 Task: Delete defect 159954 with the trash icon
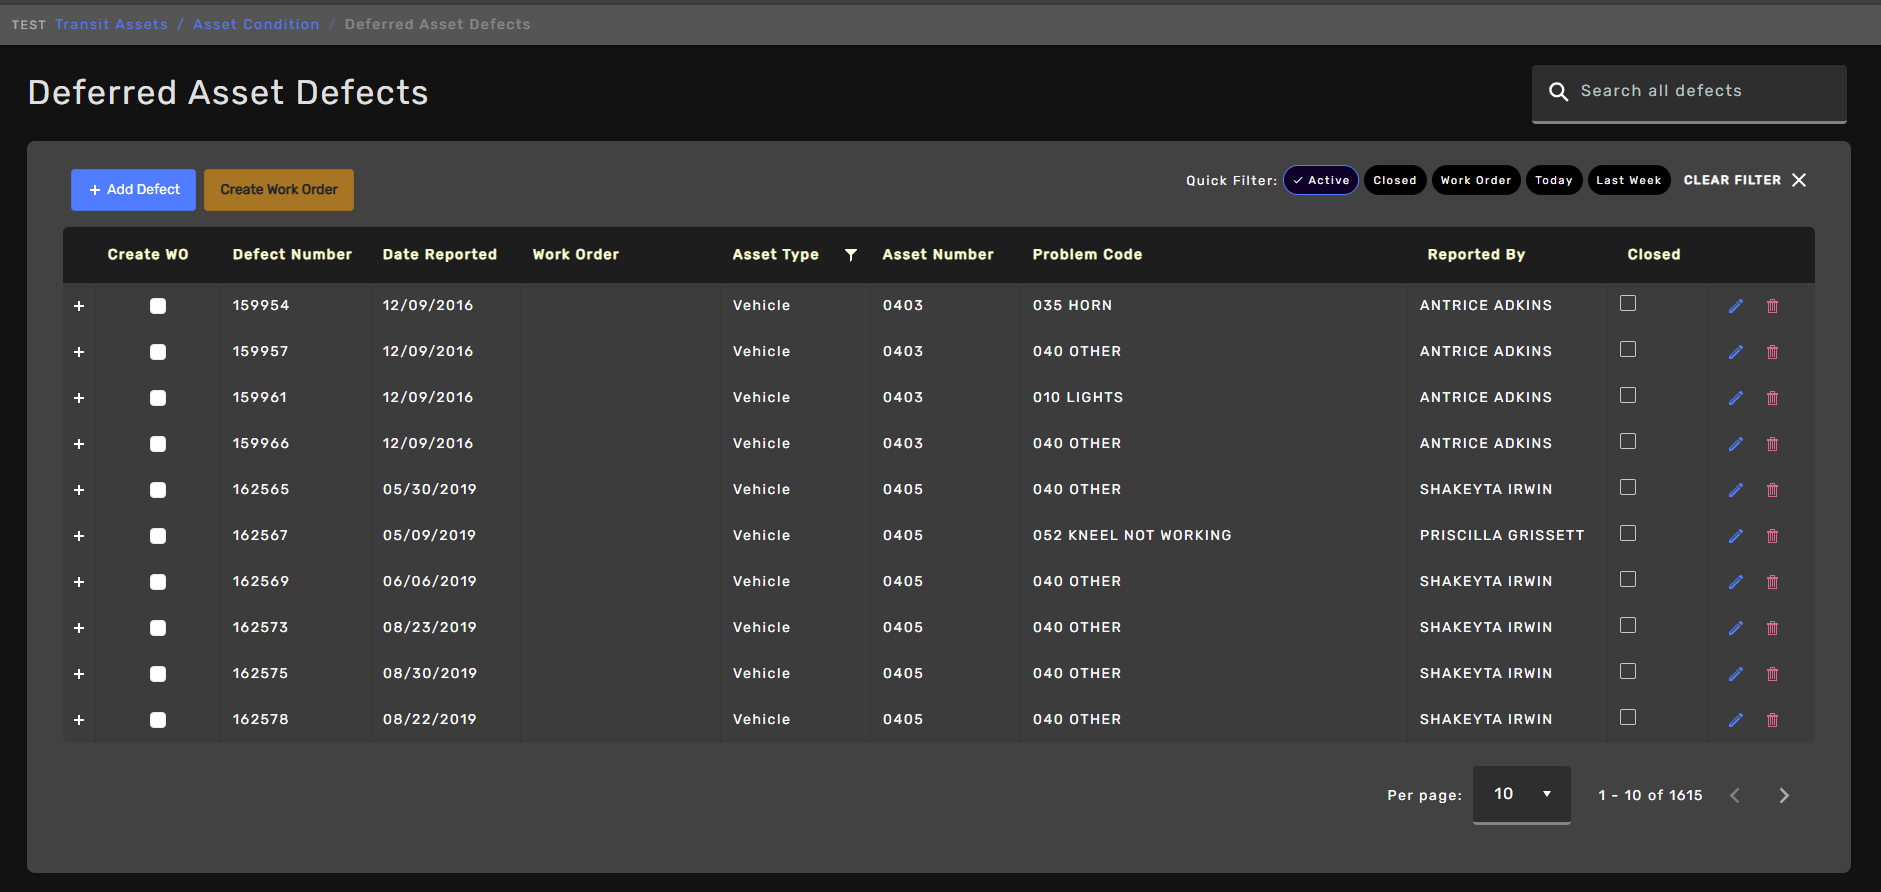pos(1772,306)
